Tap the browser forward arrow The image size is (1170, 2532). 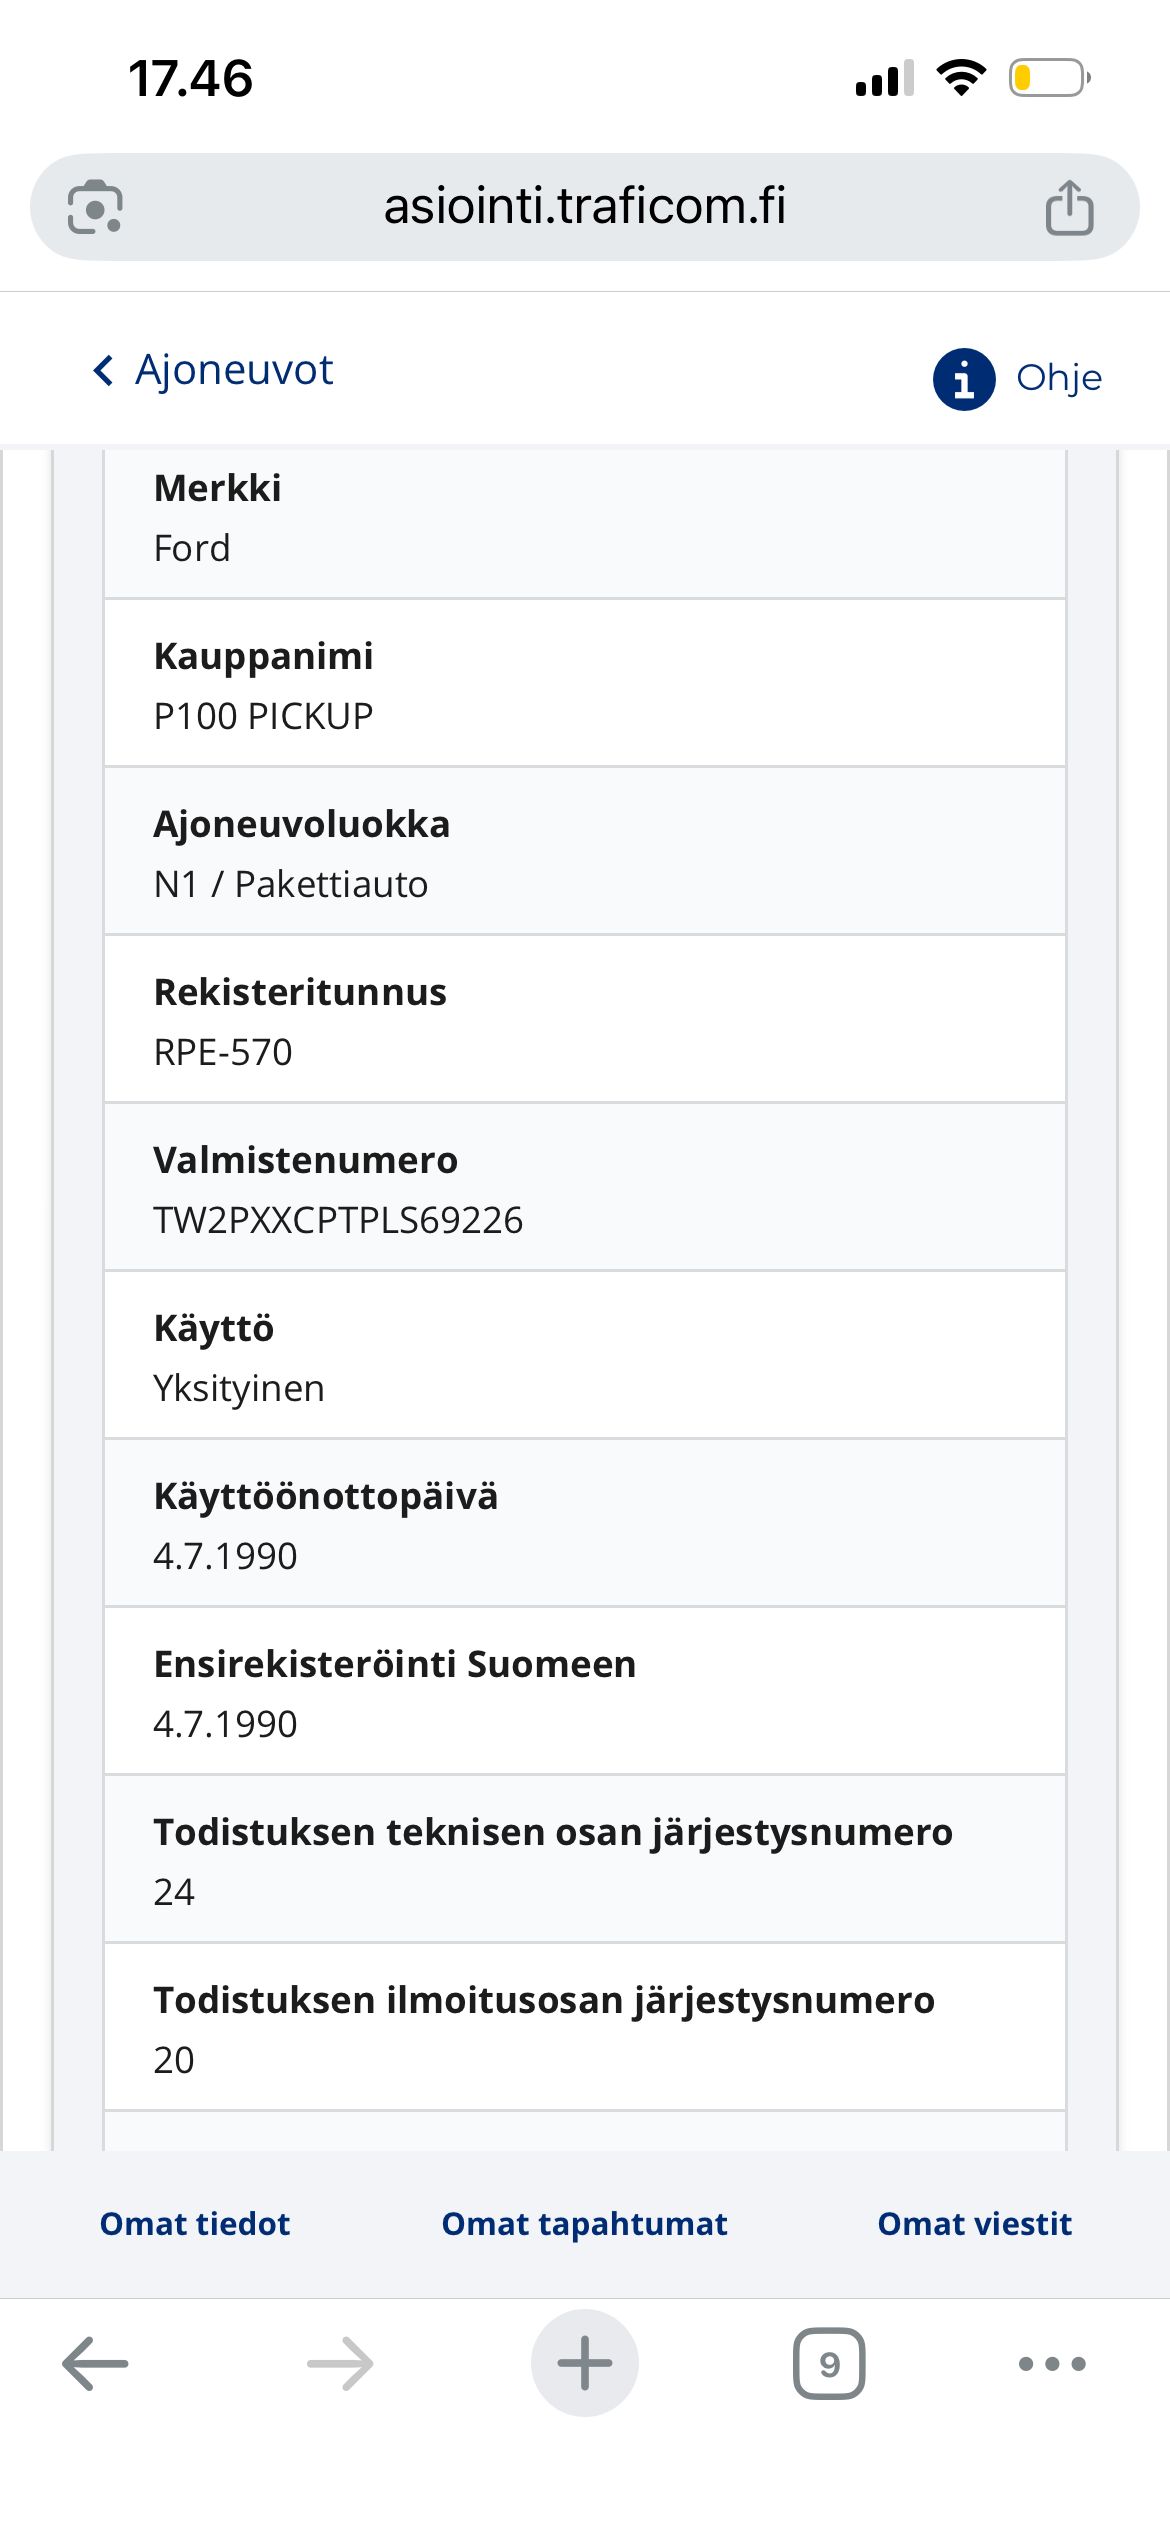[x=340, y=2364]
